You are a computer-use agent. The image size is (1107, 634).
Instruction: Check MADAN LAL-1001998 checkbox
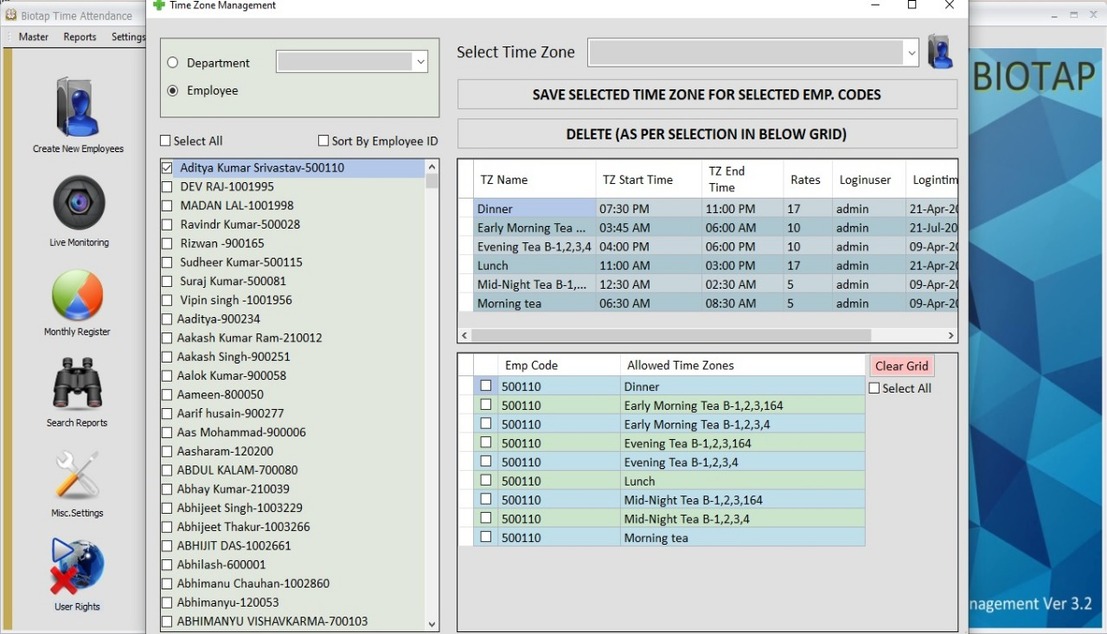167,206
